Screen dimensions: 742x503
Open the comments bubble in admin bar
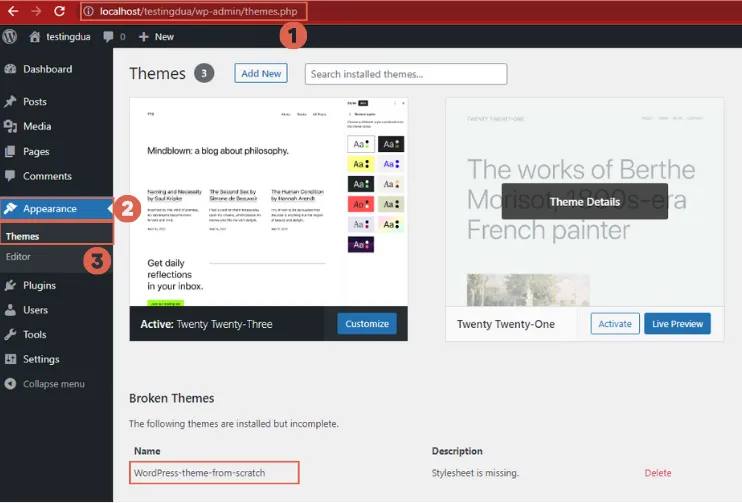pyautogui.click(x=108, y=37)
